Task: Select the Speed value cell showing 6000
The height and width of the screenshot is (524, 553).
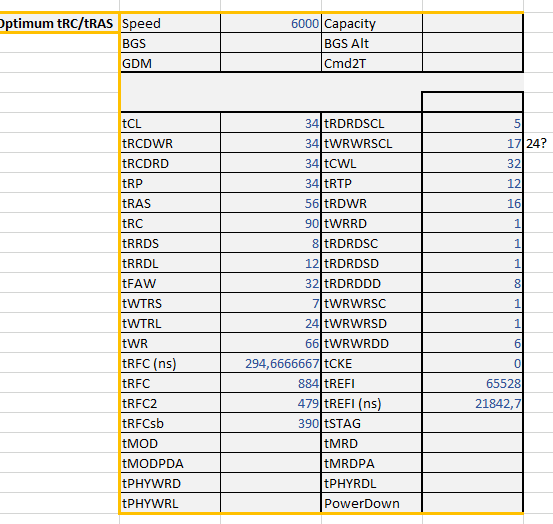Action: pos(271,23)
